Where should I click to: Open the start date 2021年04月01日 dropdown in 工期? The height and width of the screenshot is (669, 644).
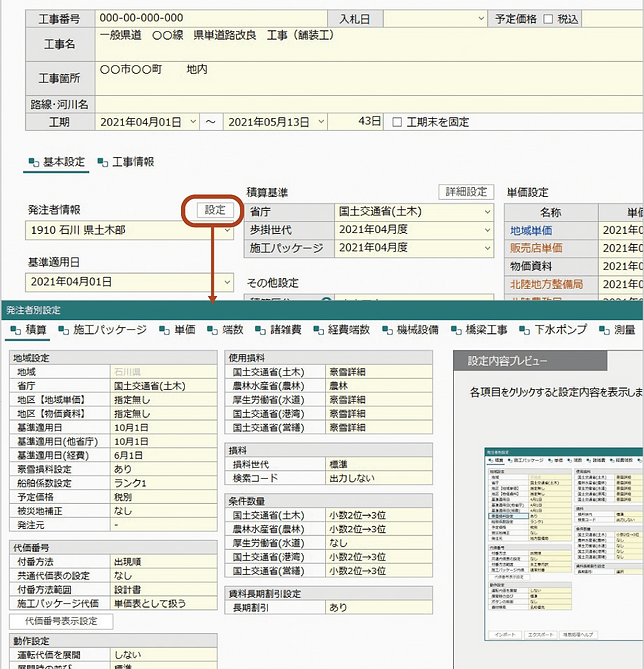193,122
